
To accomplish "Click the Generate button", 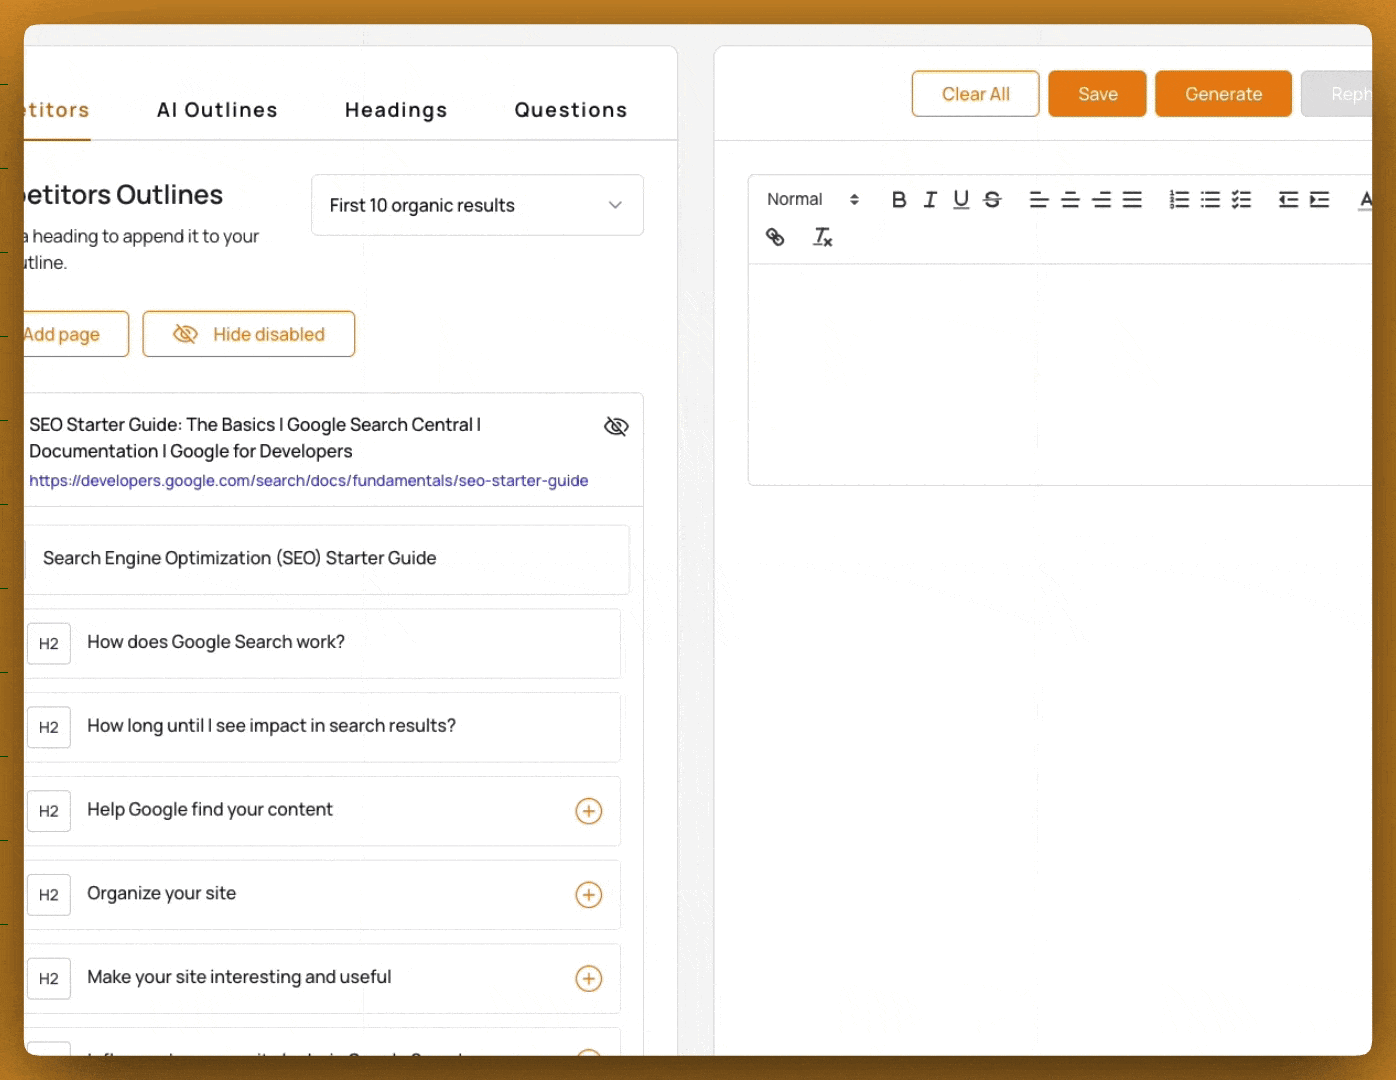I will tap(1224, 94).
